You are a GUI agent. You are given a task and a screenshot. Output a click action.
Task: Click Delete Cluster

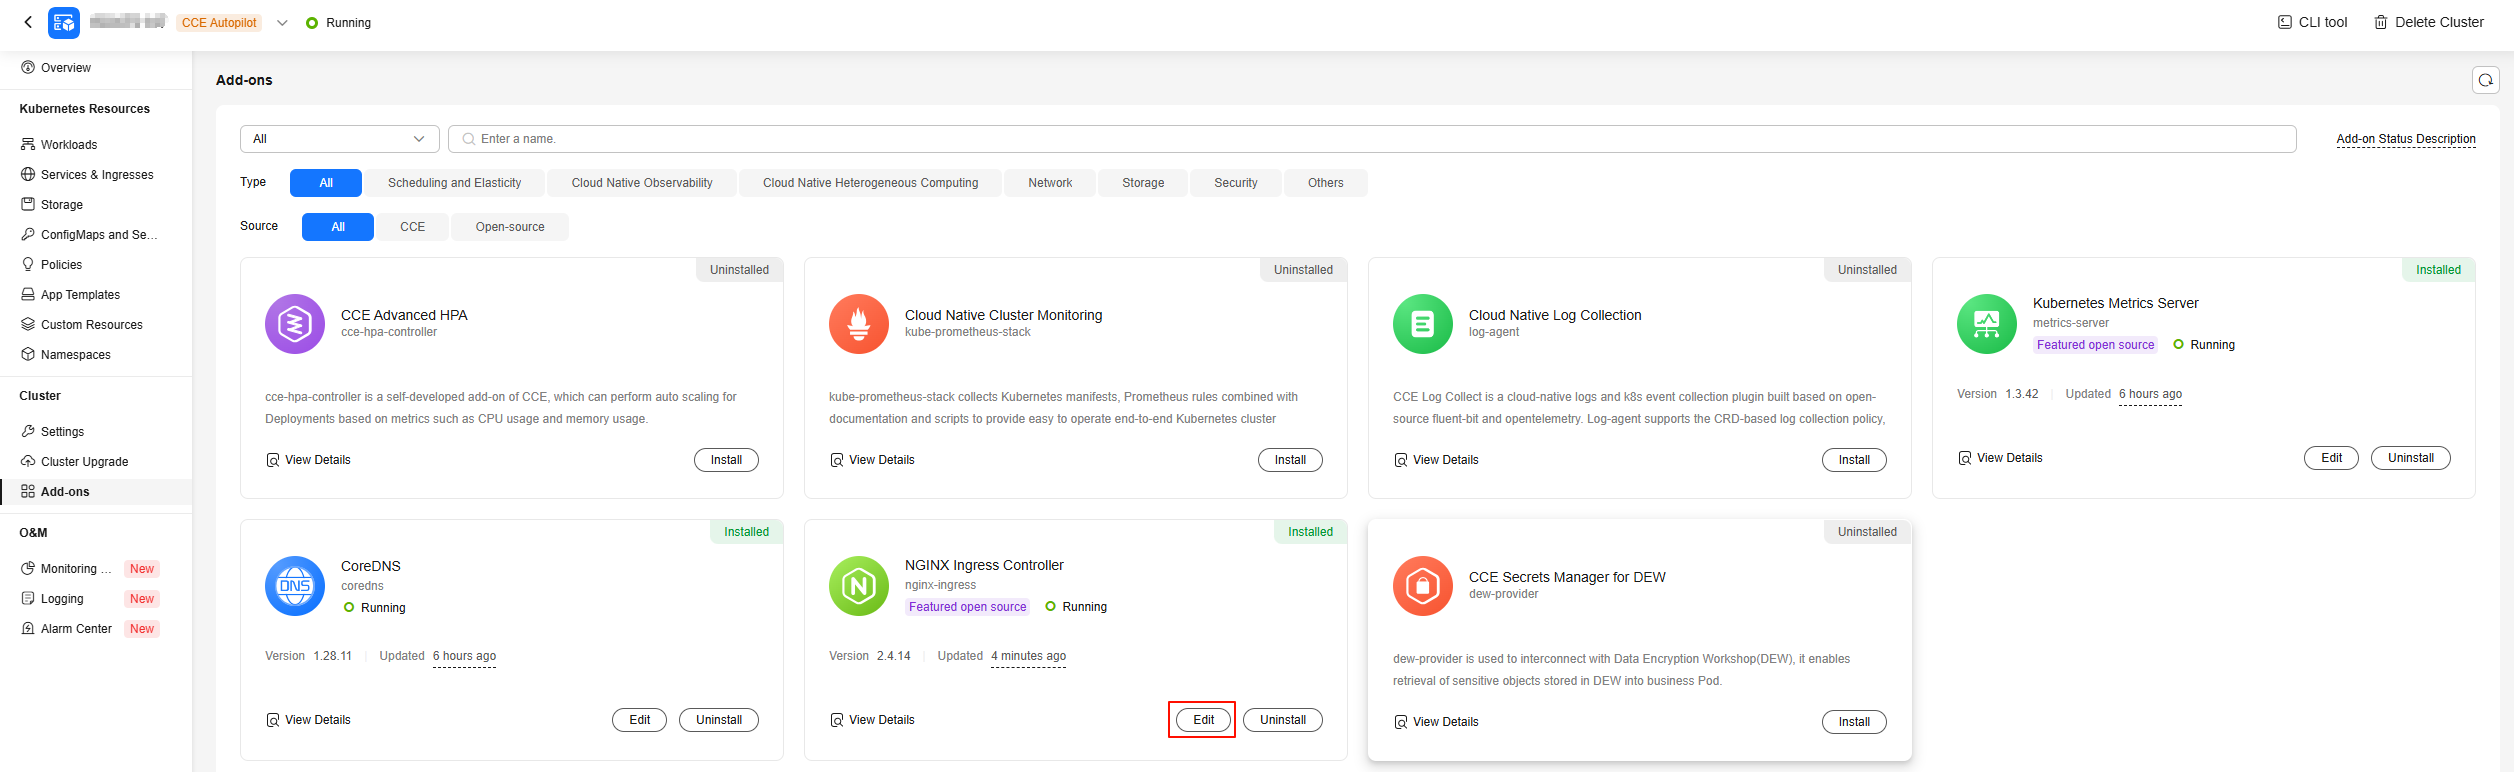point(2429,22)
